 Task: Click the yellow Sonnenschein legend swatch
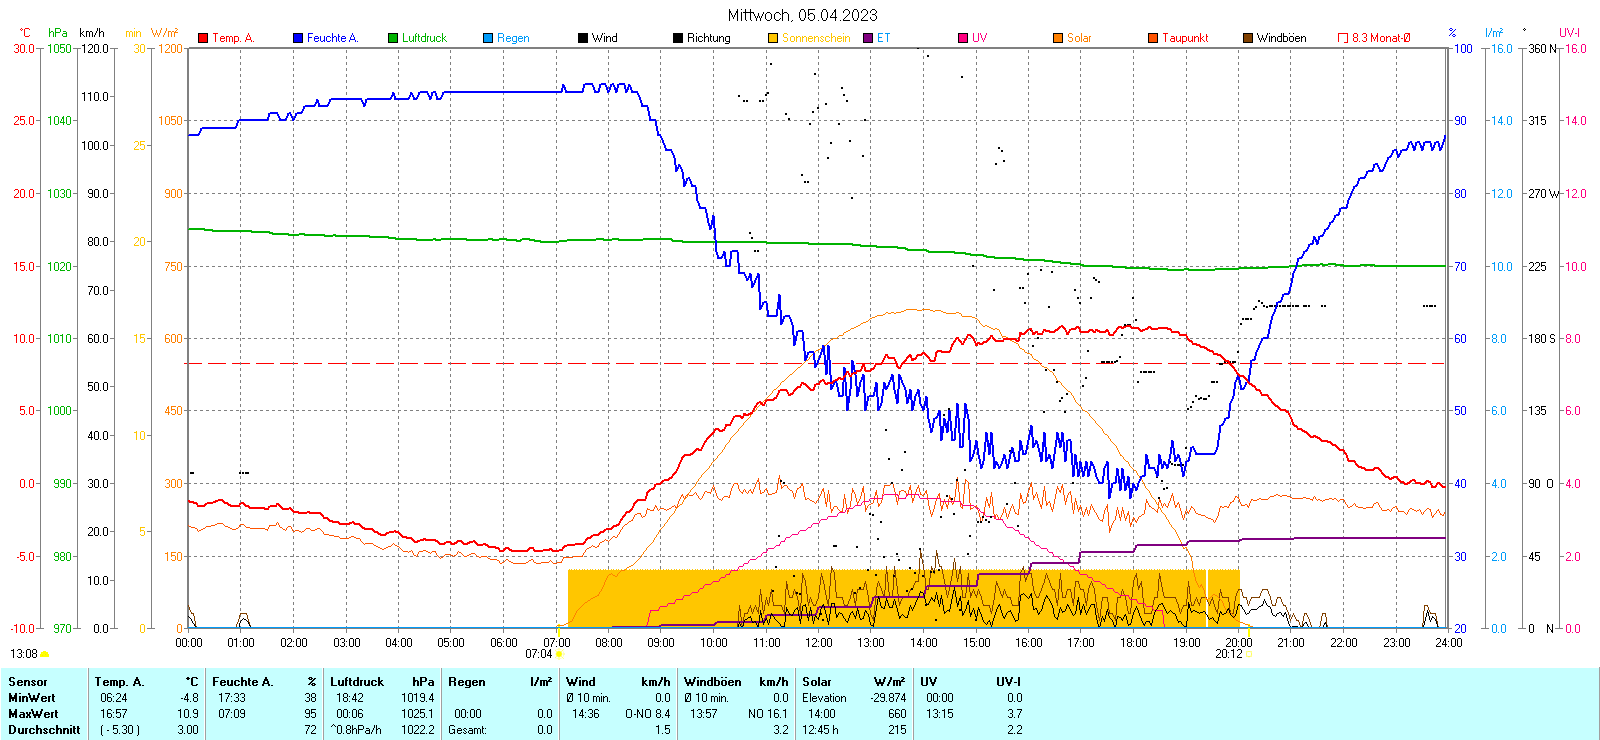click(773, 38)
